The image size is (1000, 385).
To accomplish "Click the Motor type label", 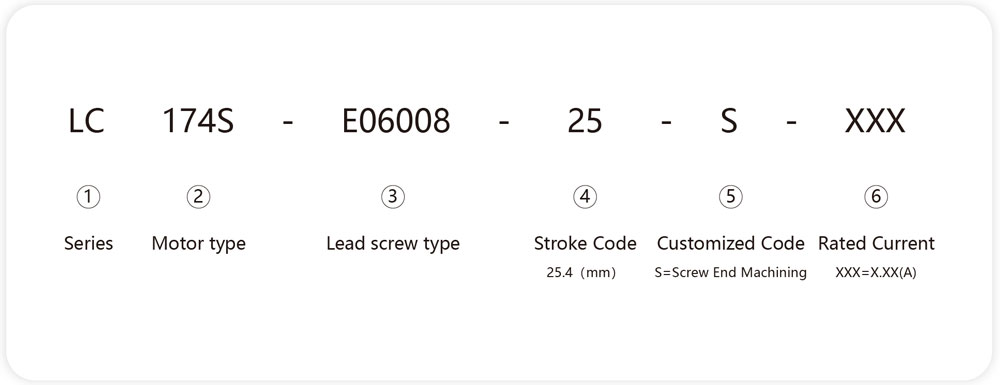I will (x=198, y=244).
